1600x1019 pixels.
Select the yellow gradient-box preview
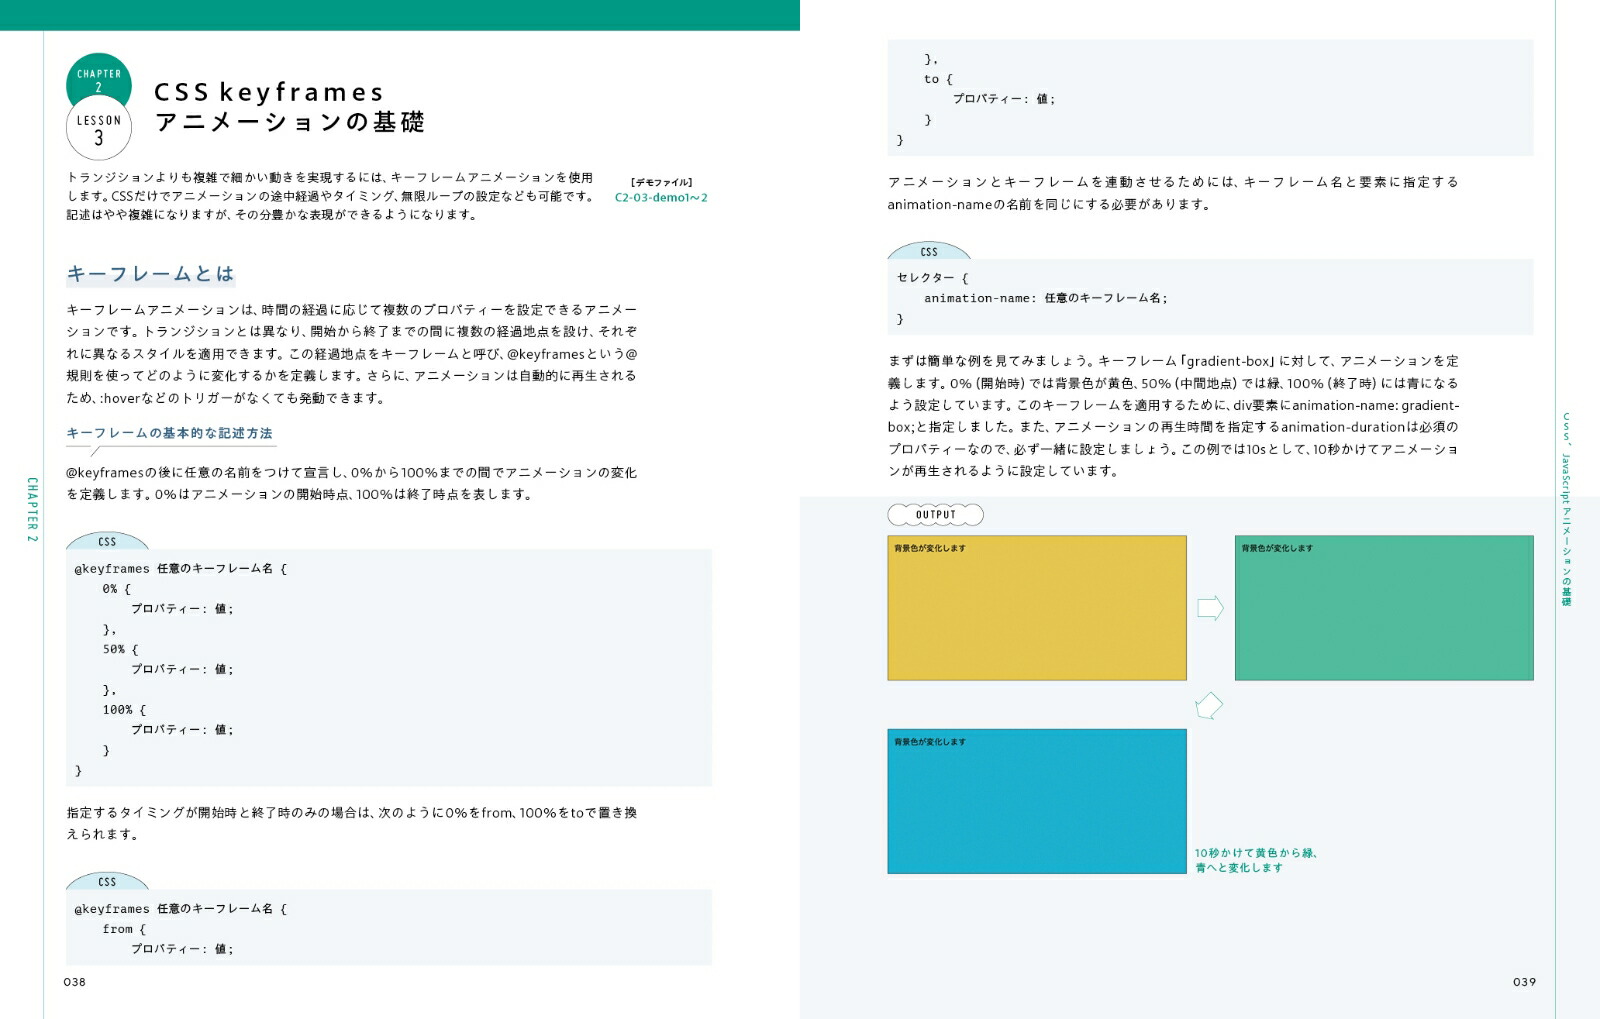[1035, 607]
